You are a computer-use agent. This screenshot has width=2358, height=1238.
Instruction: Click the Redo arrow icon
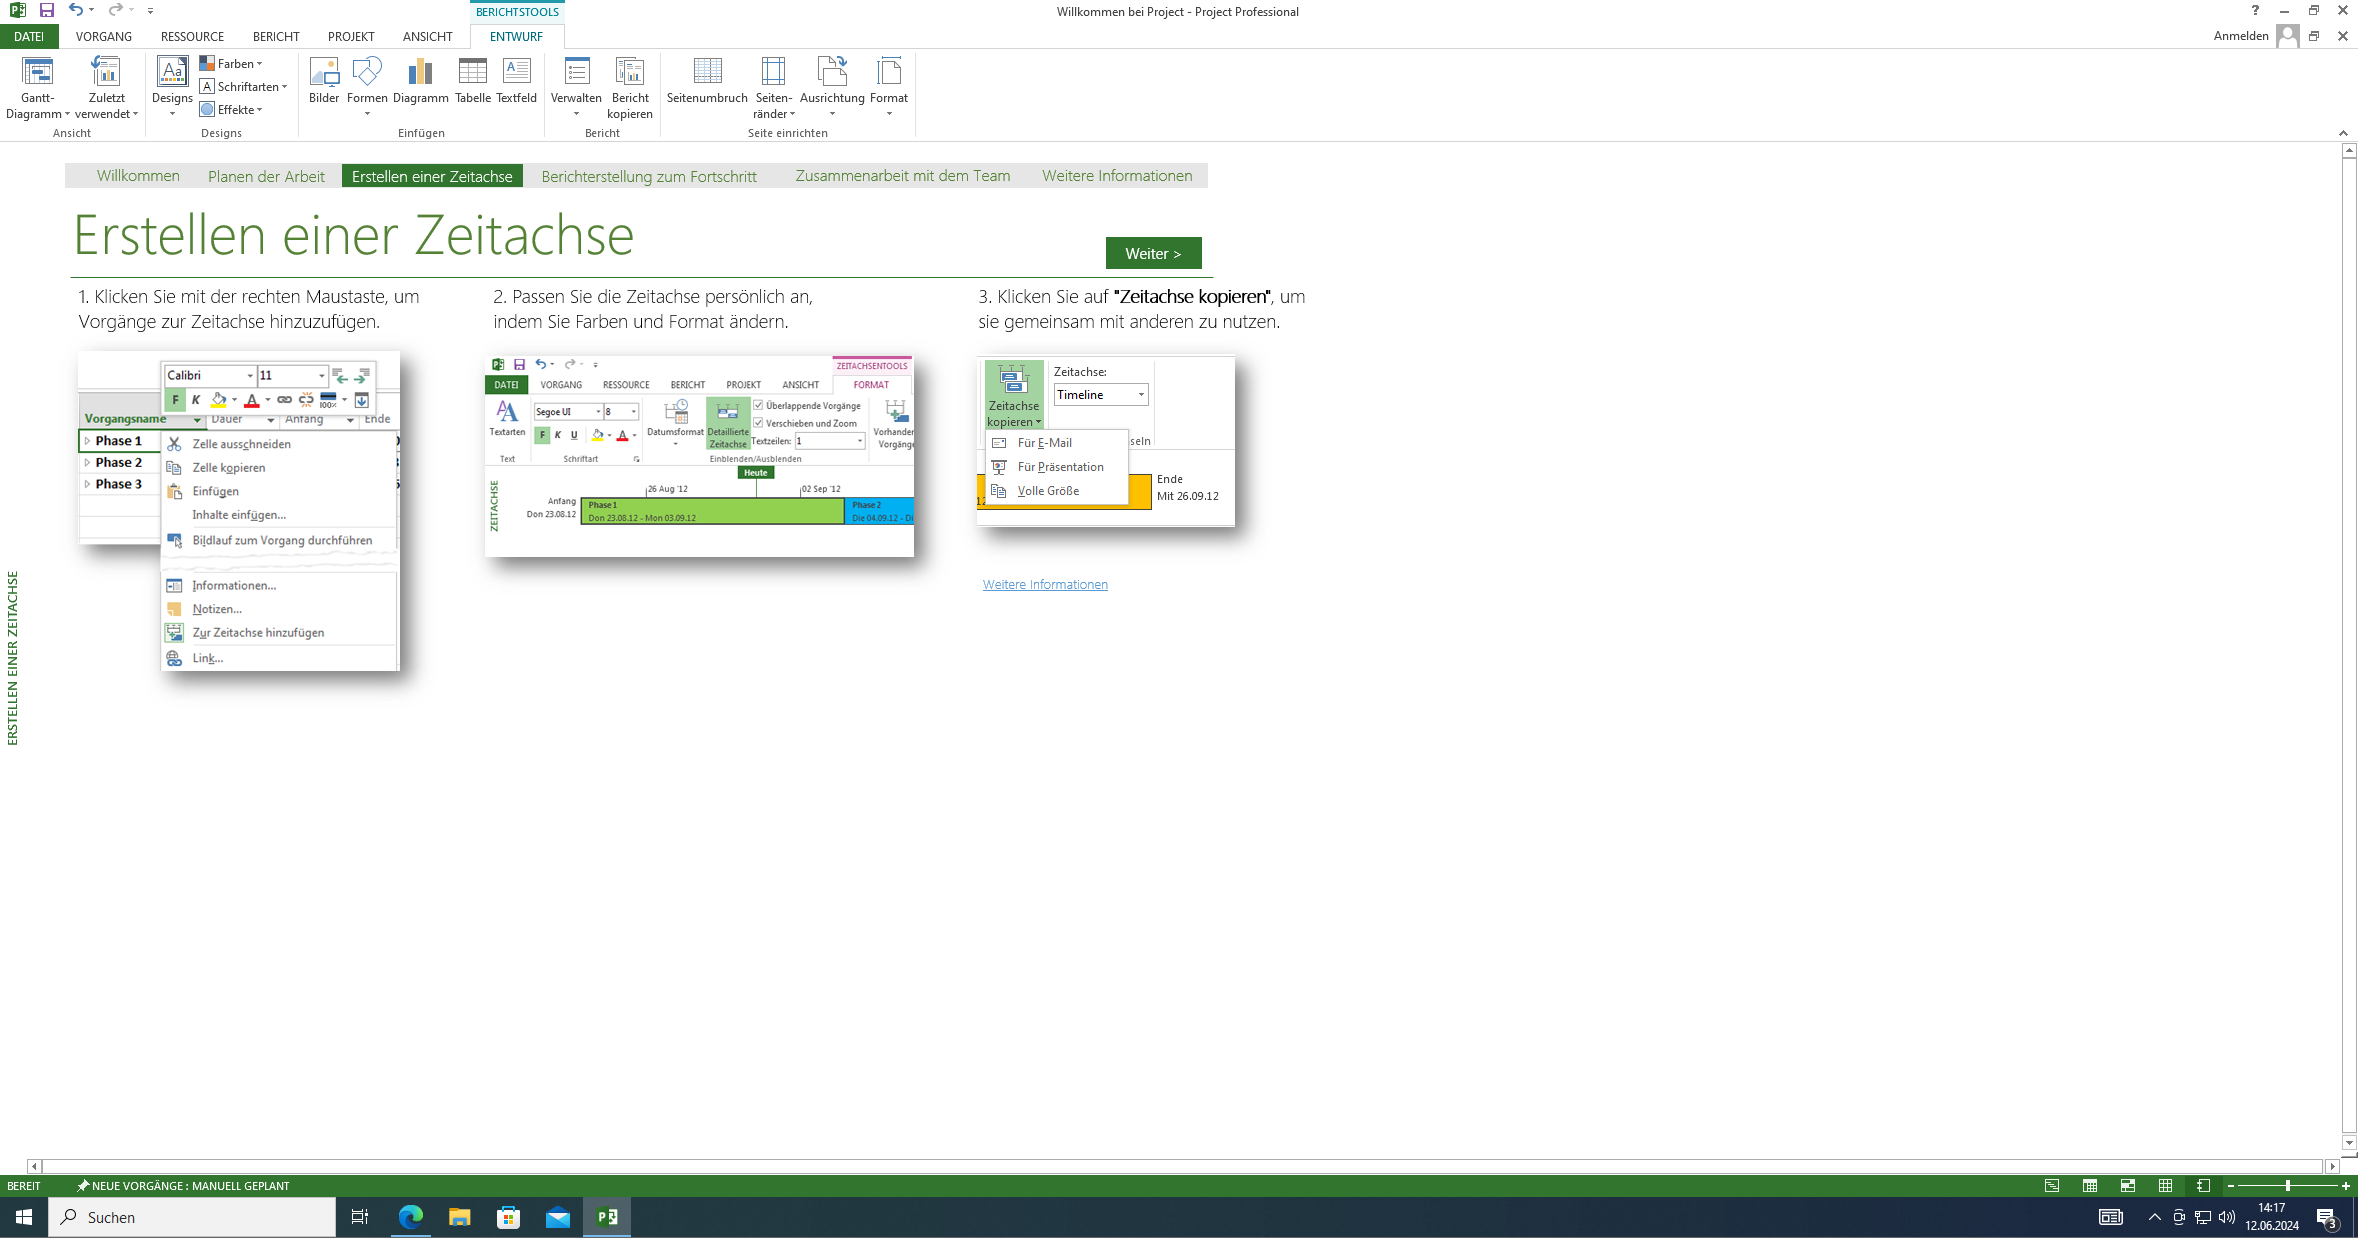click(x=115, y=10)
